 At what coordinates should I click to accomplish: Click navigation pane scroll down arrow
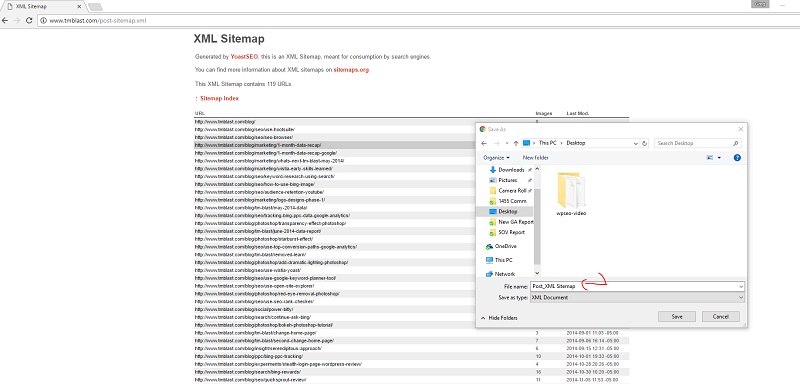tap(537, 274)
